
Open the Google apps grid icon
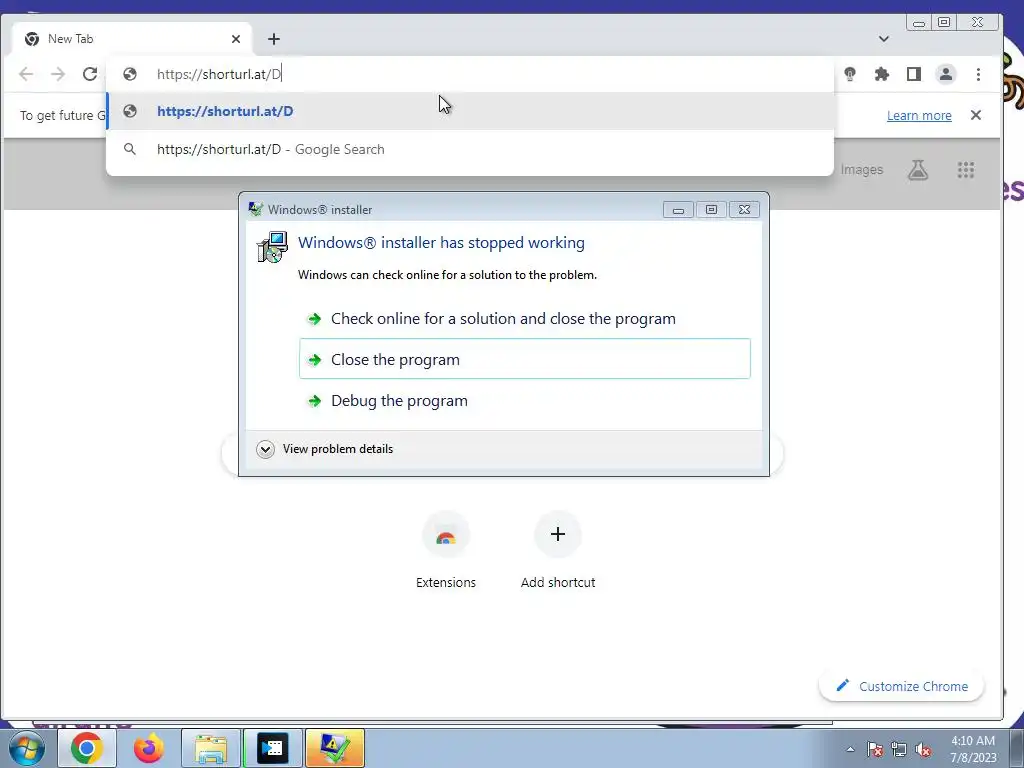click(966, 170)
